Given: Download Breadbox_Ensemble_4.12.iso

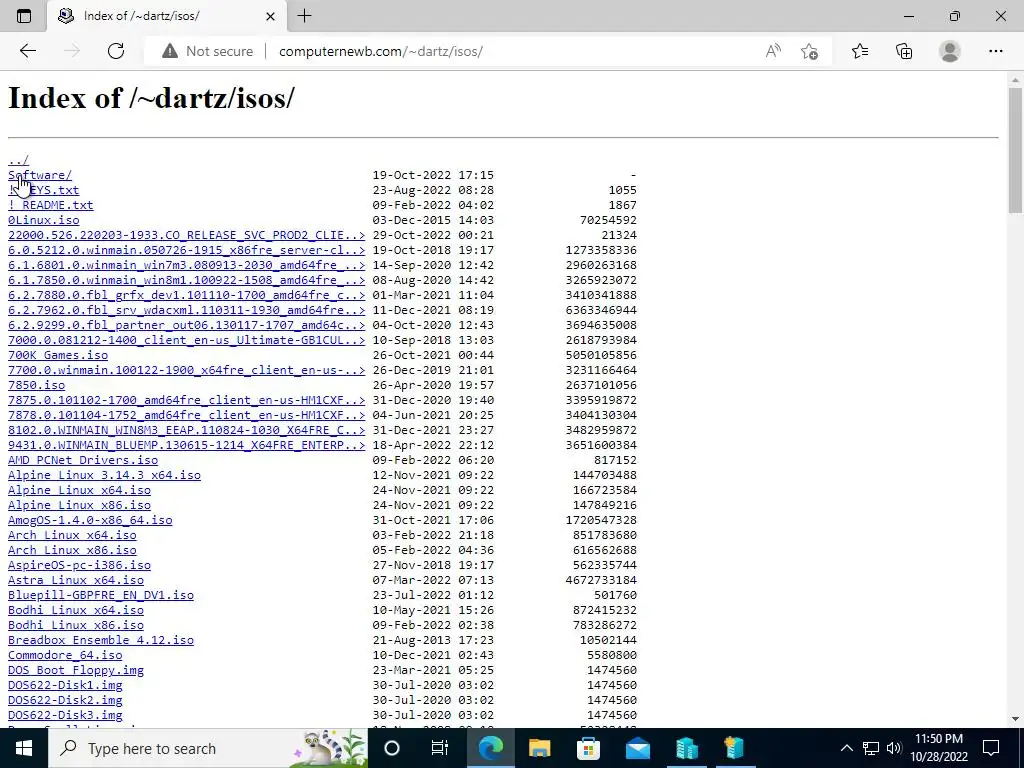Looking at the screenshot, I should (x=101, y=641).
